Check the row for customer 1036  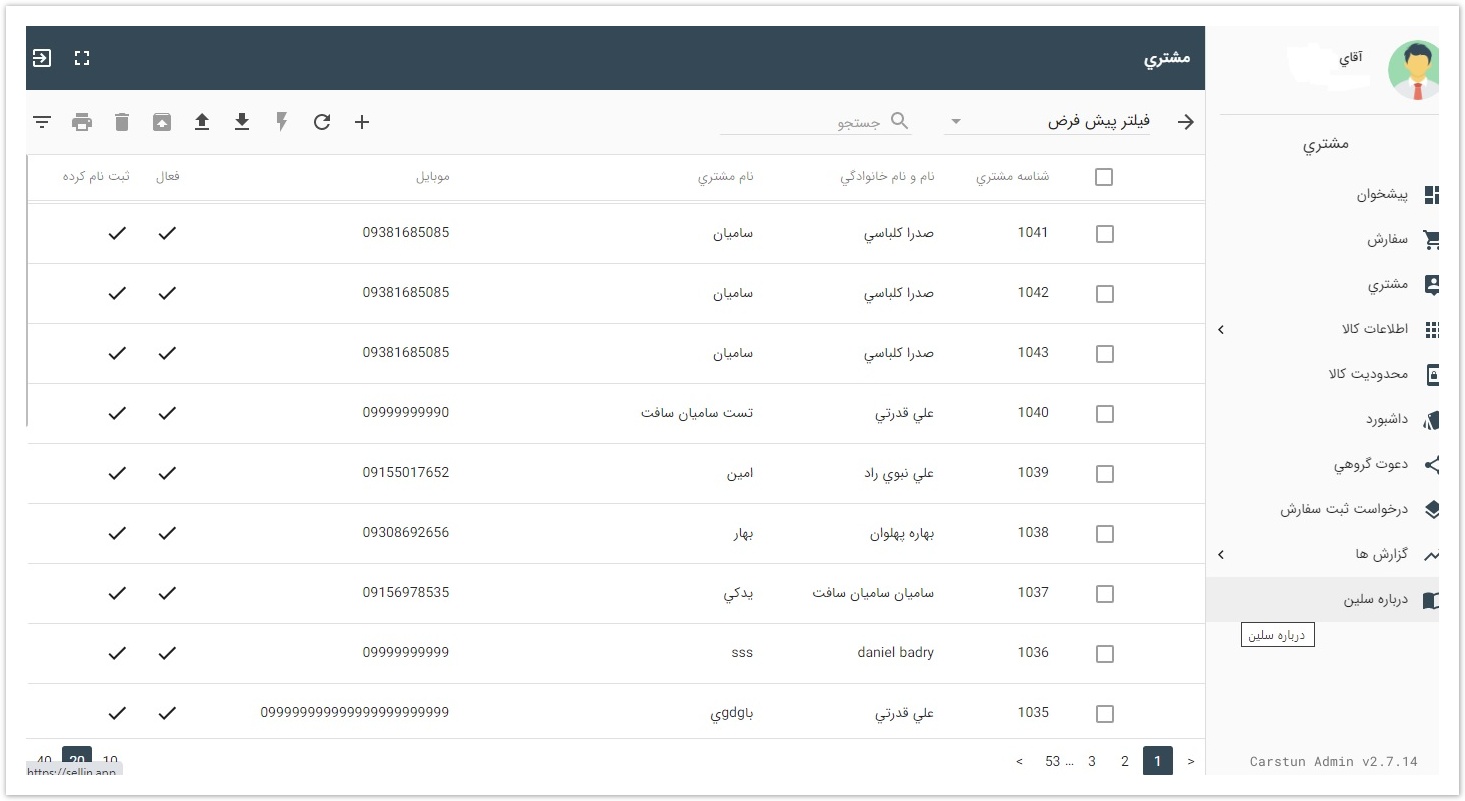tap(1104, 653)
